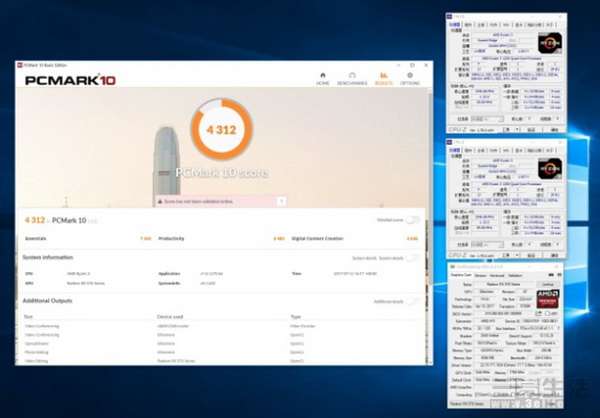600x418 pixels.
Task: Expand the 工具 dropdown in upper CPU-Z
Action: pos(517,130)
